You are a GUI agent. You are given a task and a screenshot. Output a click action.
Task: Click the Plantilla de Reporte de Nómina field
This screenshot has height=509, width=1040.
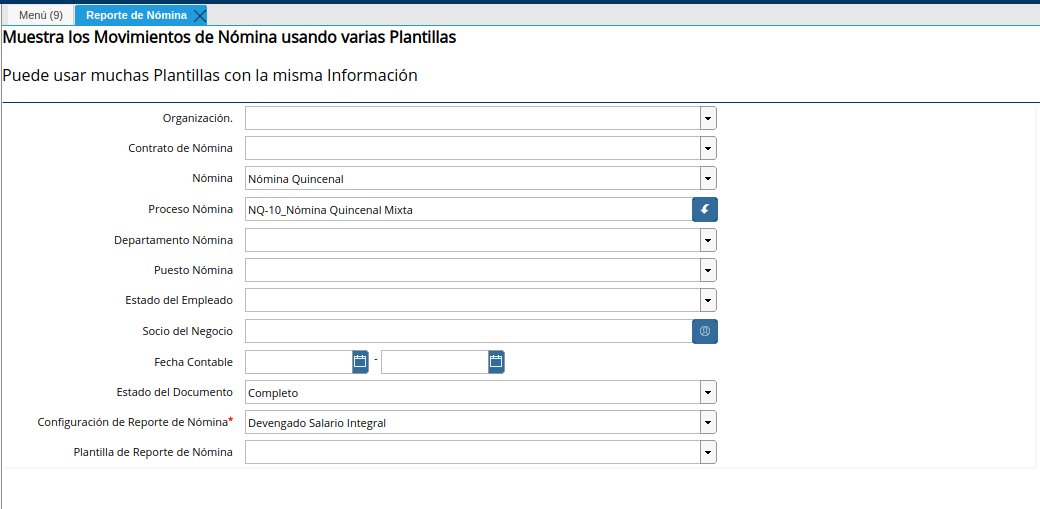[473, 453]
